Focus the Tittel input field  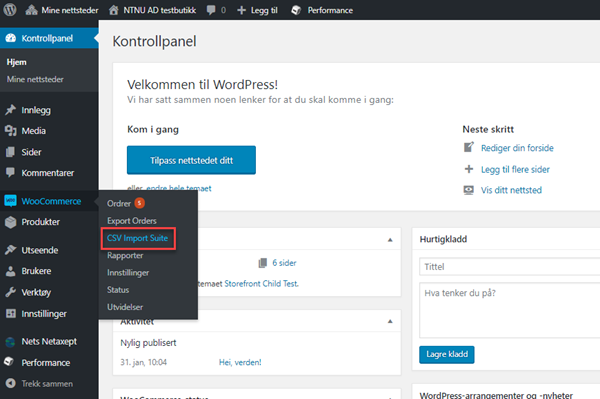click(x=510, y=267)
